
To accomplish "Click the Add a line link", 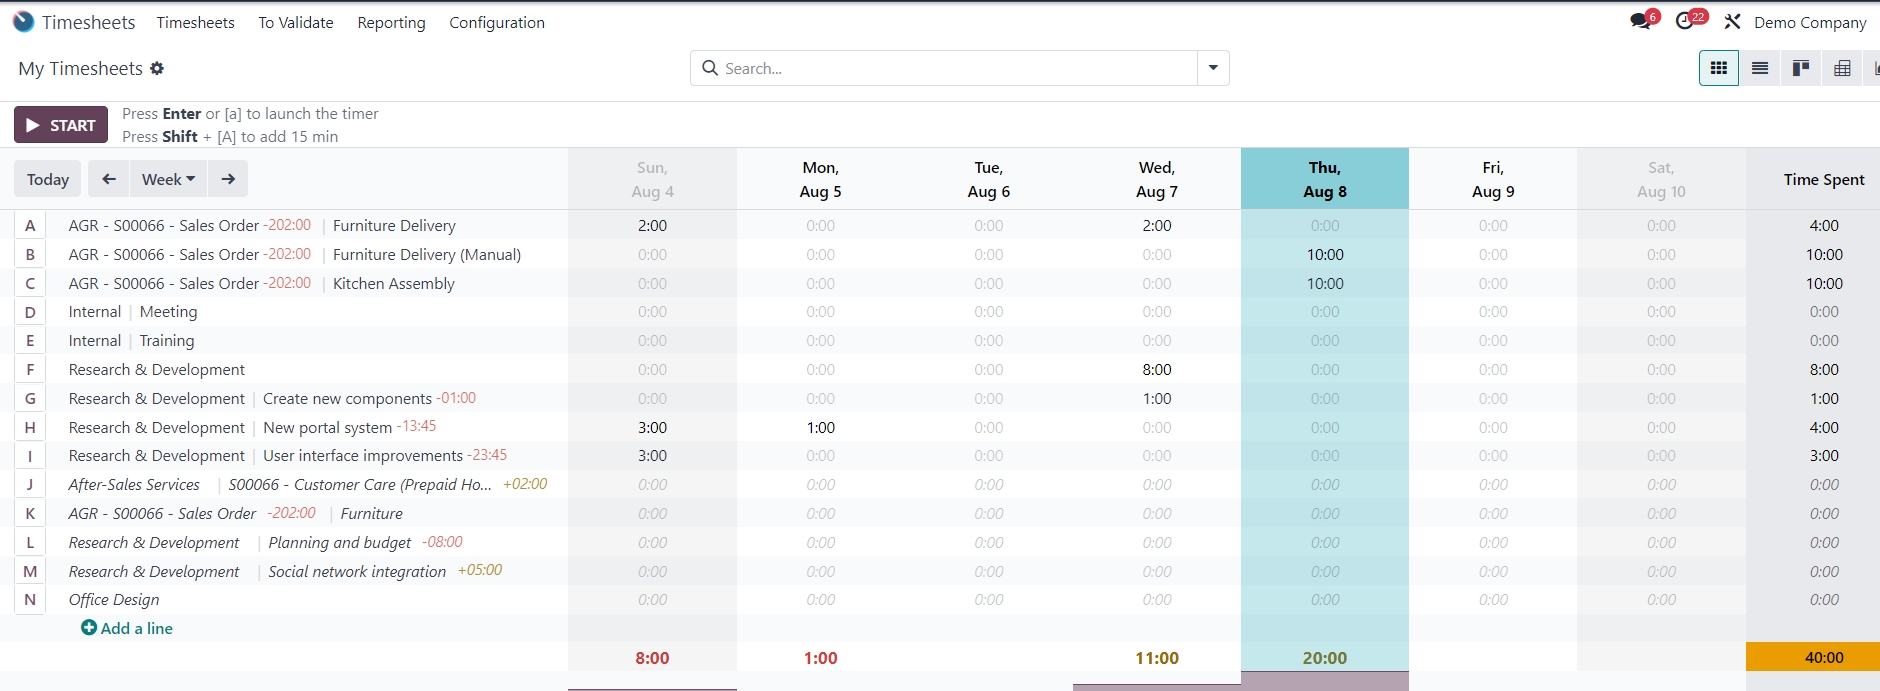I will pos(127,628).
